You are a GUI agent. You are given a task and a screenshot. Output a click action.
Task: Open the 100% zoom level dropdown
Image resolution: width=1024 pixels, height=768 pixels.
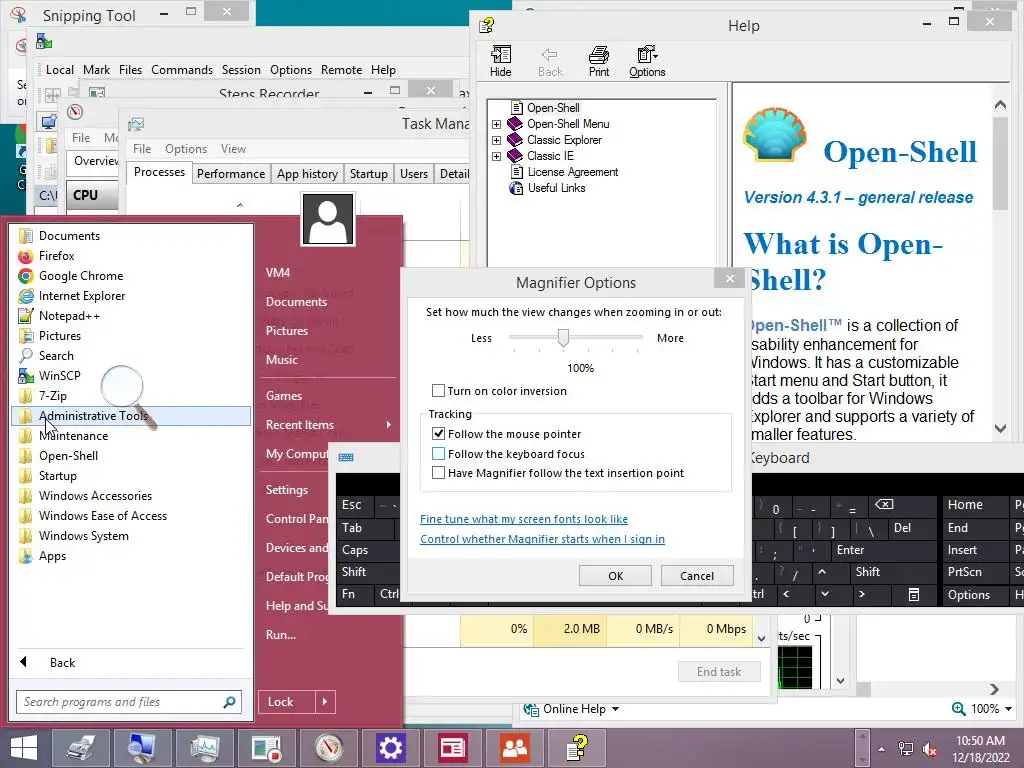click(x=1008, y=709)
